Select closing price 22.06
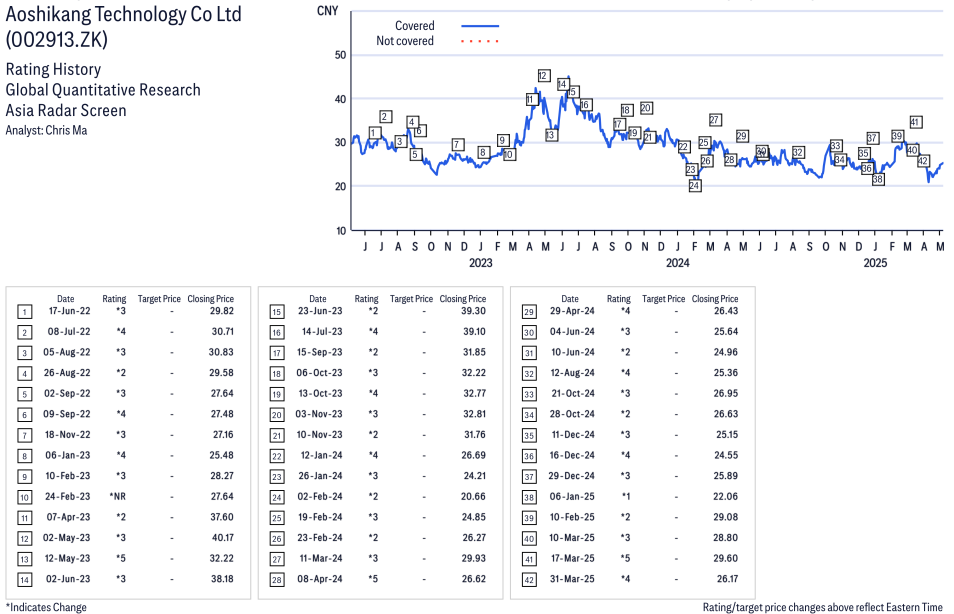This screenshot has height=614, width=954. coord(726,497)
